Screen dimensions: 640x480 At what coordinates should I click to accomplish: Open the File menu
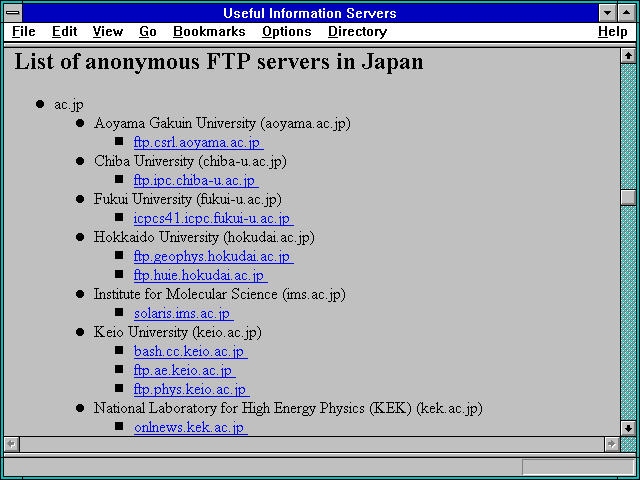click(x=24, y=32)
